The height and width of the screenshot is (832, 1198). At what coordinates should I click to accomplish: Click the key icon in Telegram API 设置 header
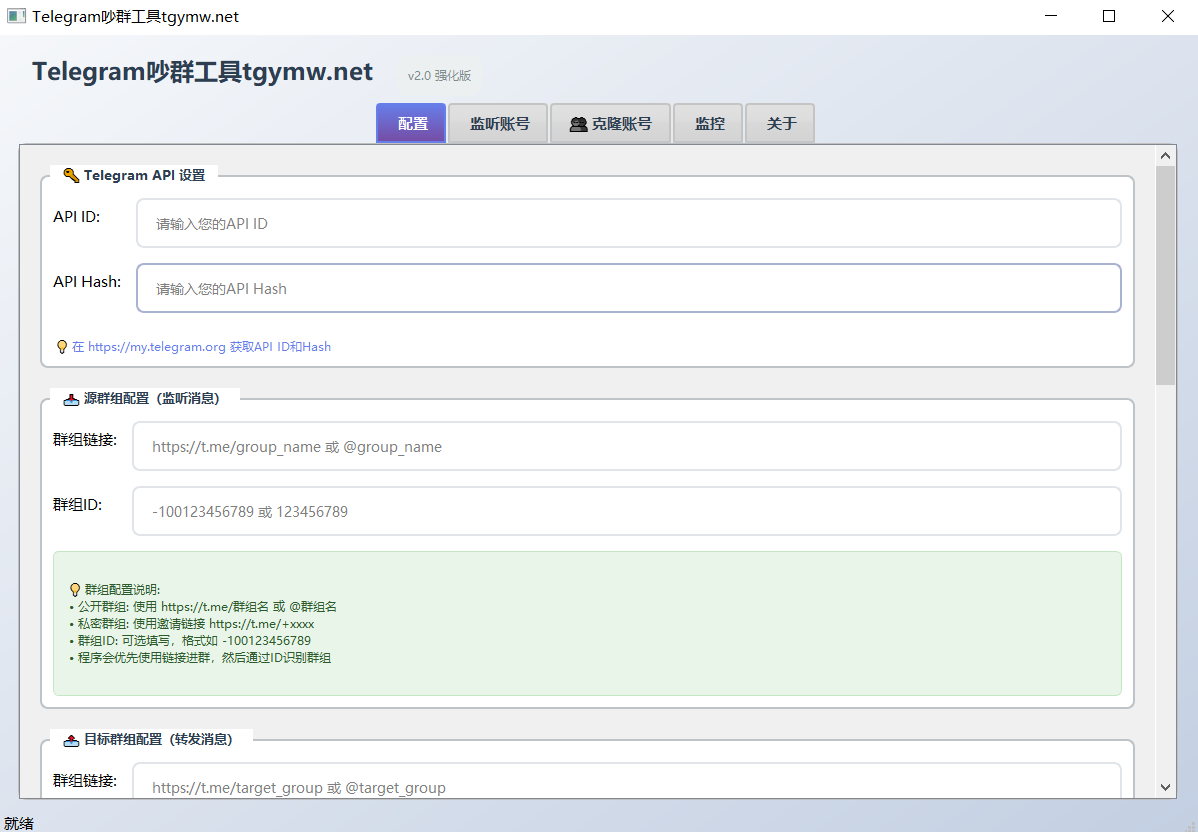pos(71,176)
